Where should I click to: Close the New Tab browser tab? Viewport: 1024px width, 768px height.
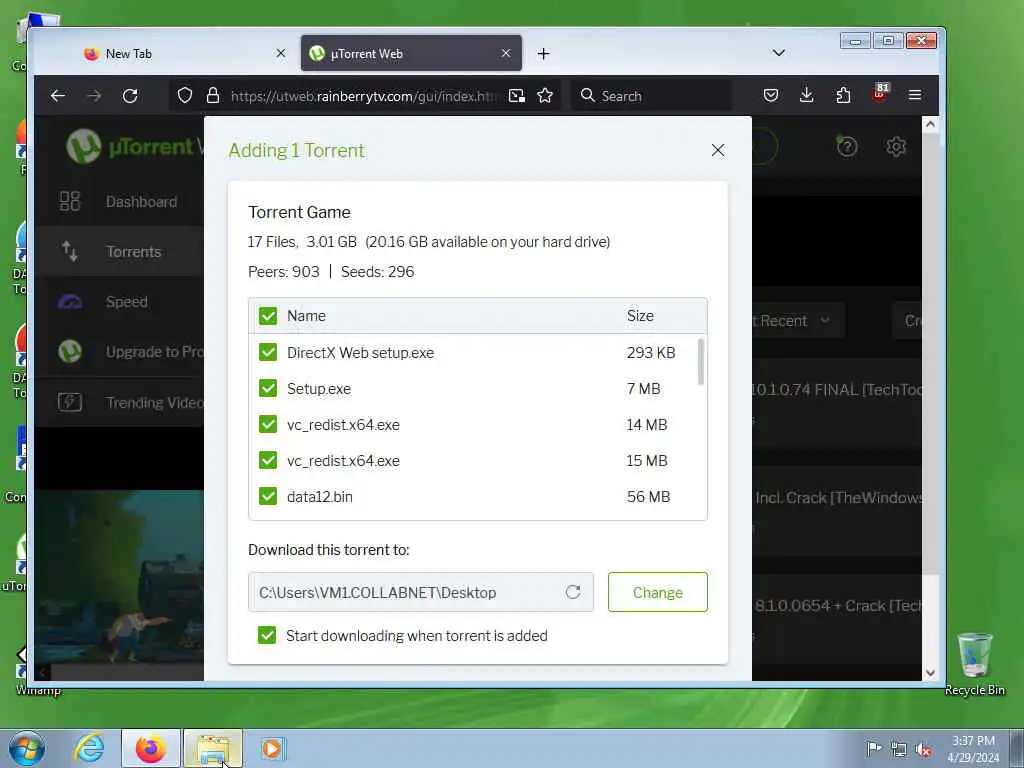281,54
